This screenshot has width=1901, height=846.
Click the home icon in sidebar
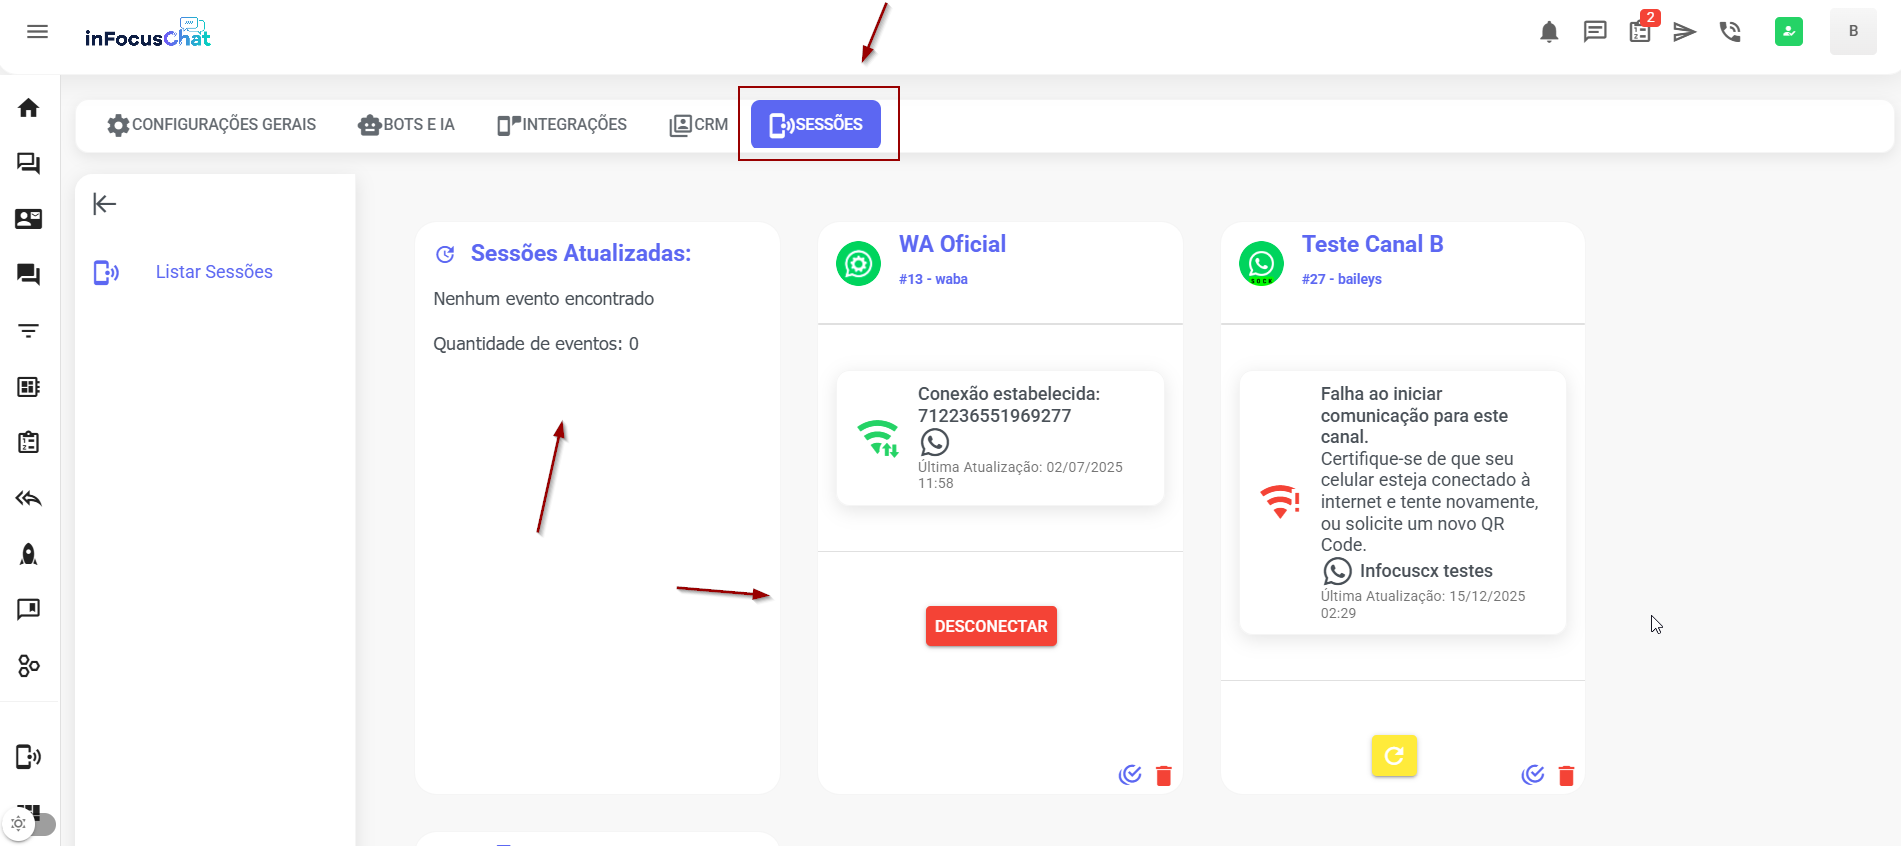click(x=29, y=108)
